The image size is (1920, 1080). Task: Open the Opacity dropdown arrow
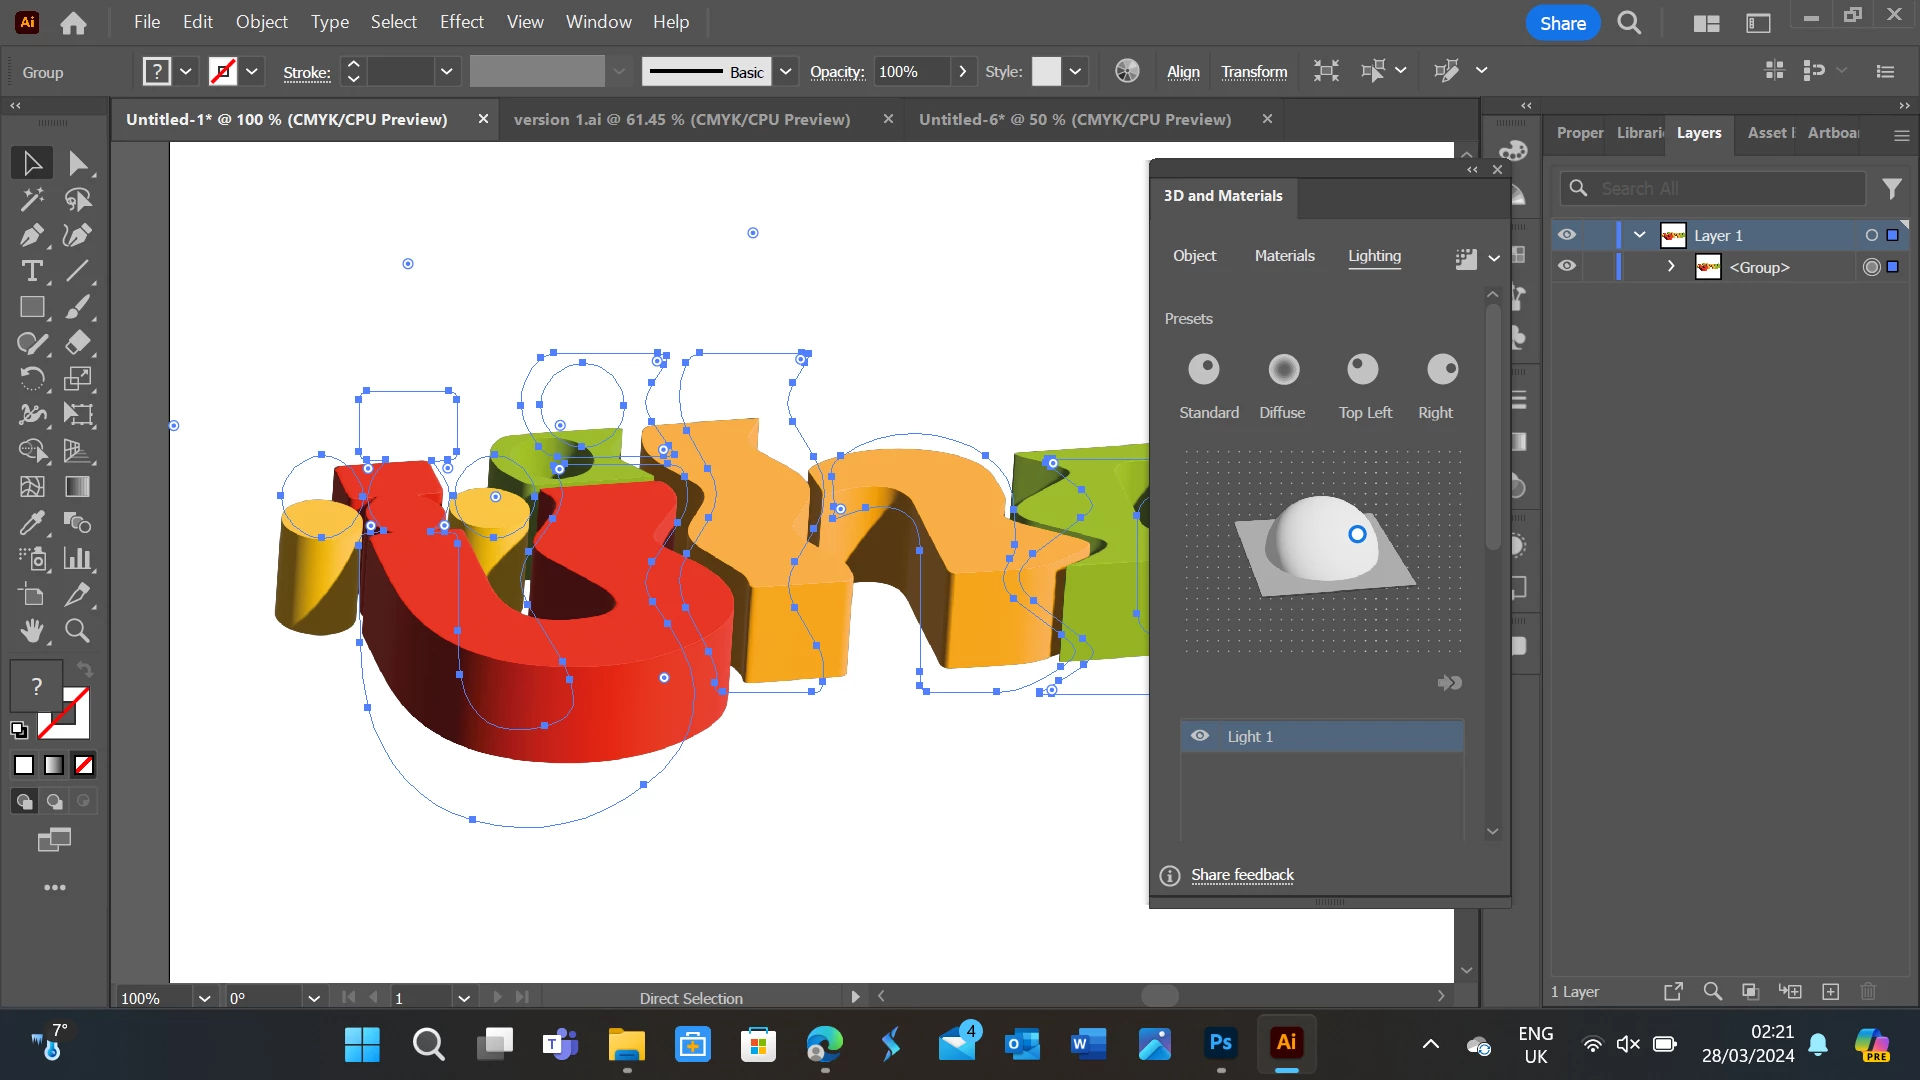click(x=962, y=72)
